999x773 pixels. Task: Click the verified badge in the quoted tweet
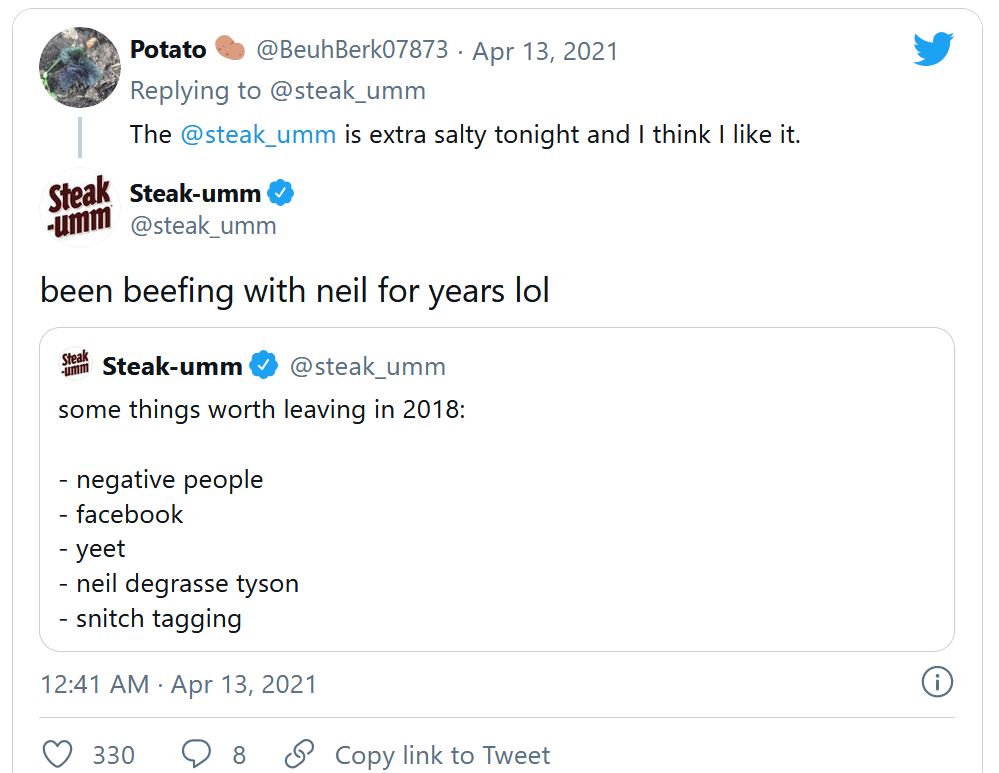262,366
